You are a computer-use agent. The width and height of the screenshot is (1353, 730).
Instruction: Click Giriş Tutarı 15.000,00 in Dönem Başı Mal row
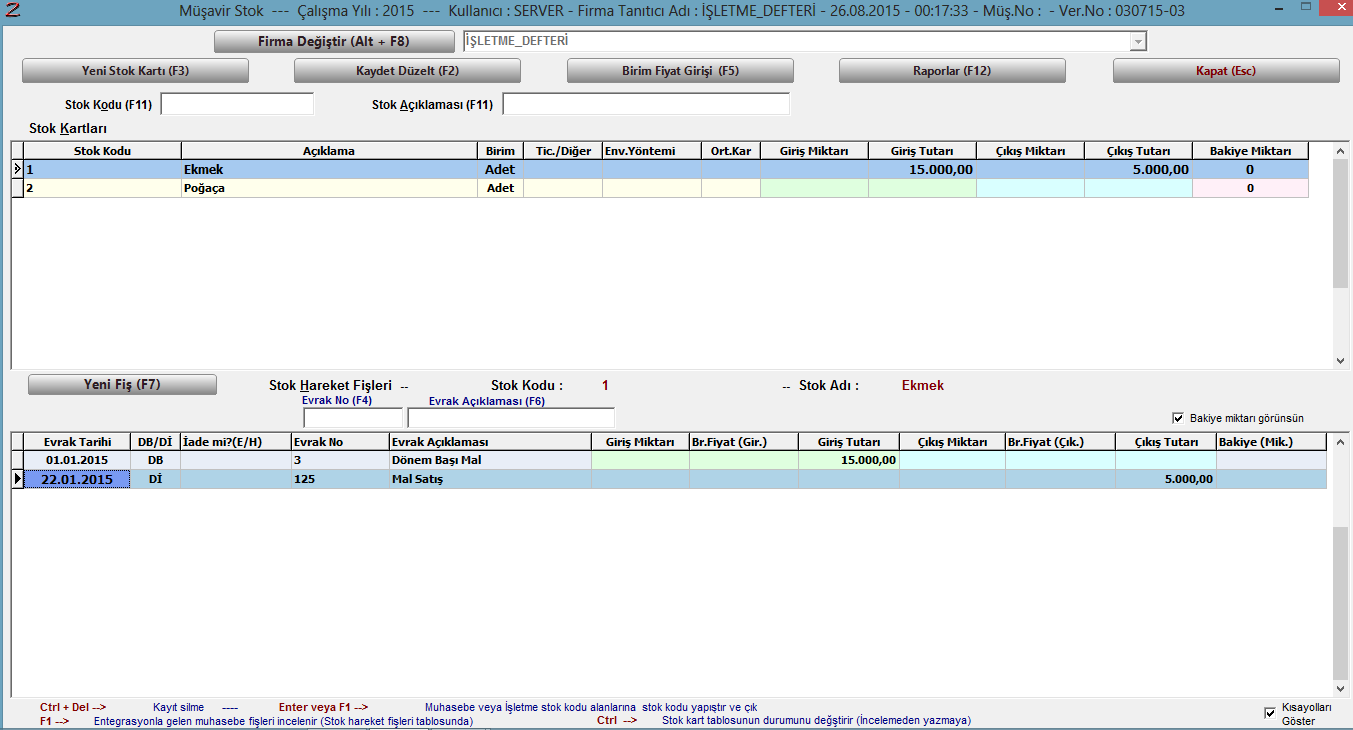(848, 460)
